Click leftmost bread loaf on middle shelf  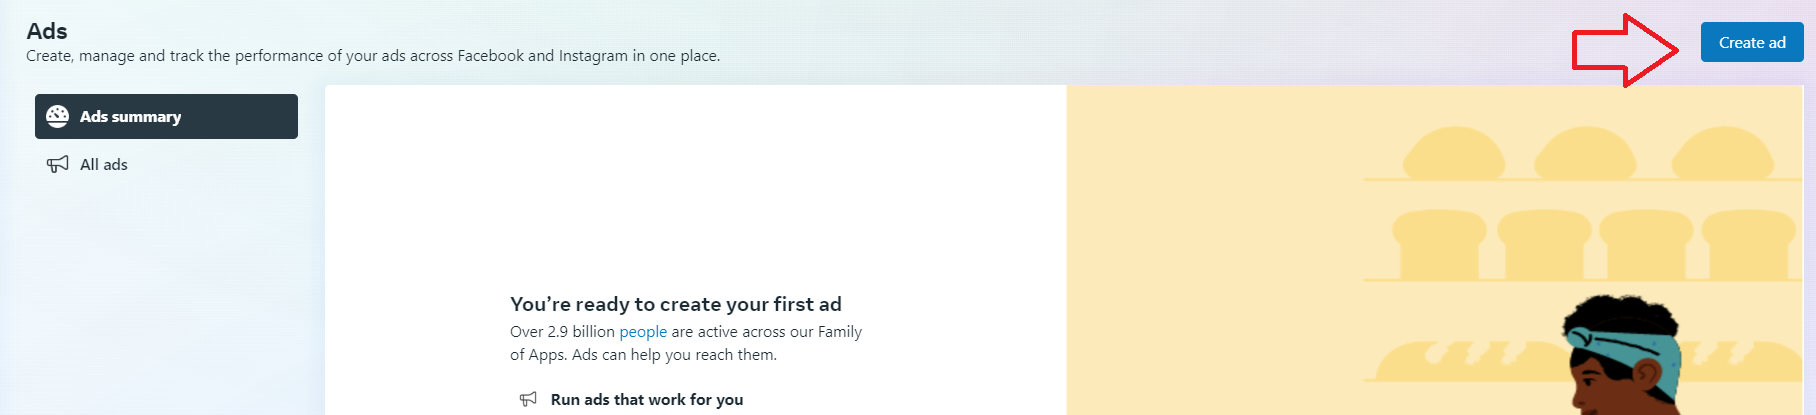tap(1439, 243)
